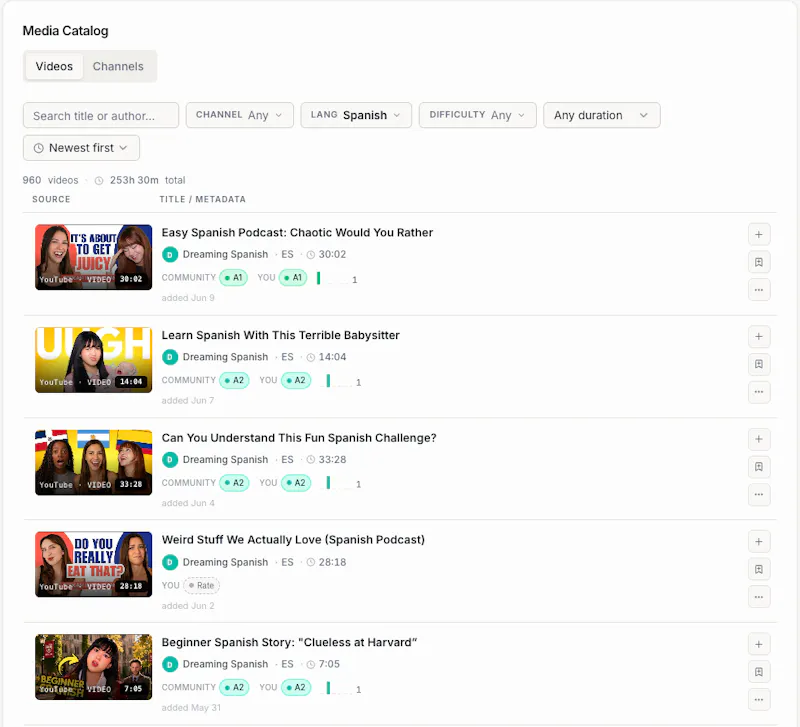Open more options for 'Weird Stuff We Actually Love'
Screen dimensions: 800x727
759,597
